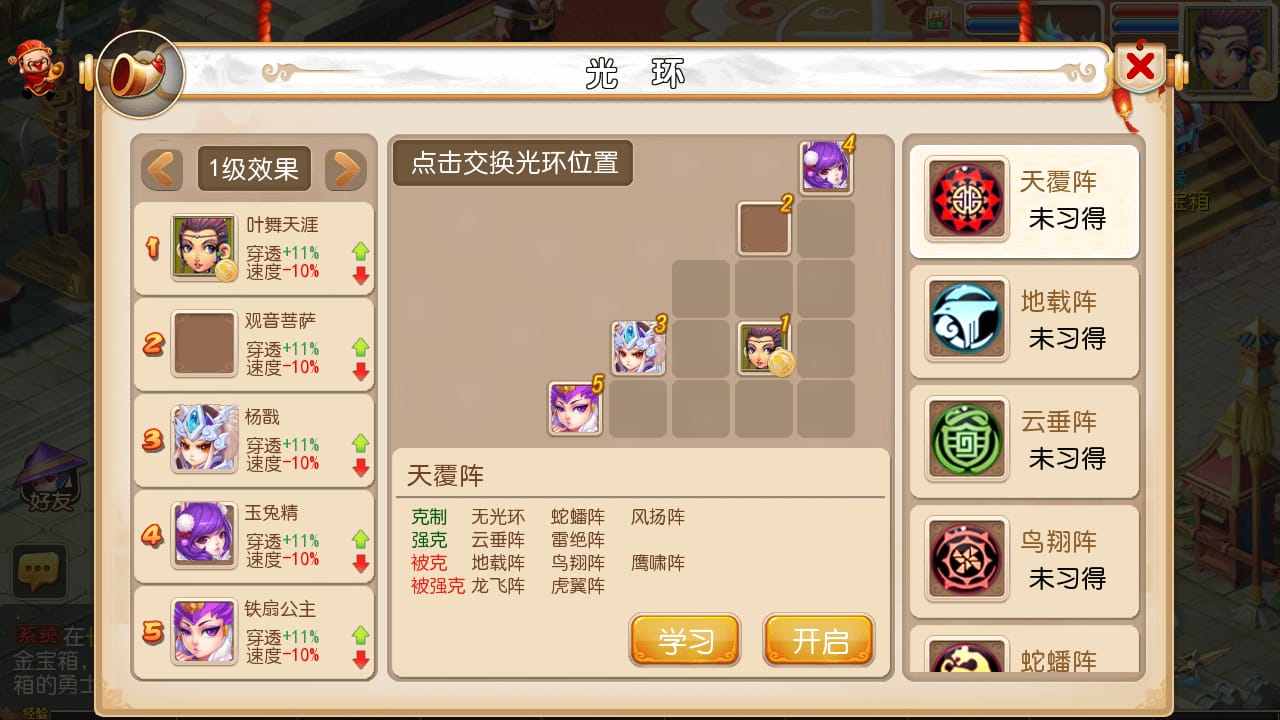This screenshot has height=720, width=1280.
Task: Click the 开启 button
Action: click(819, 641)
